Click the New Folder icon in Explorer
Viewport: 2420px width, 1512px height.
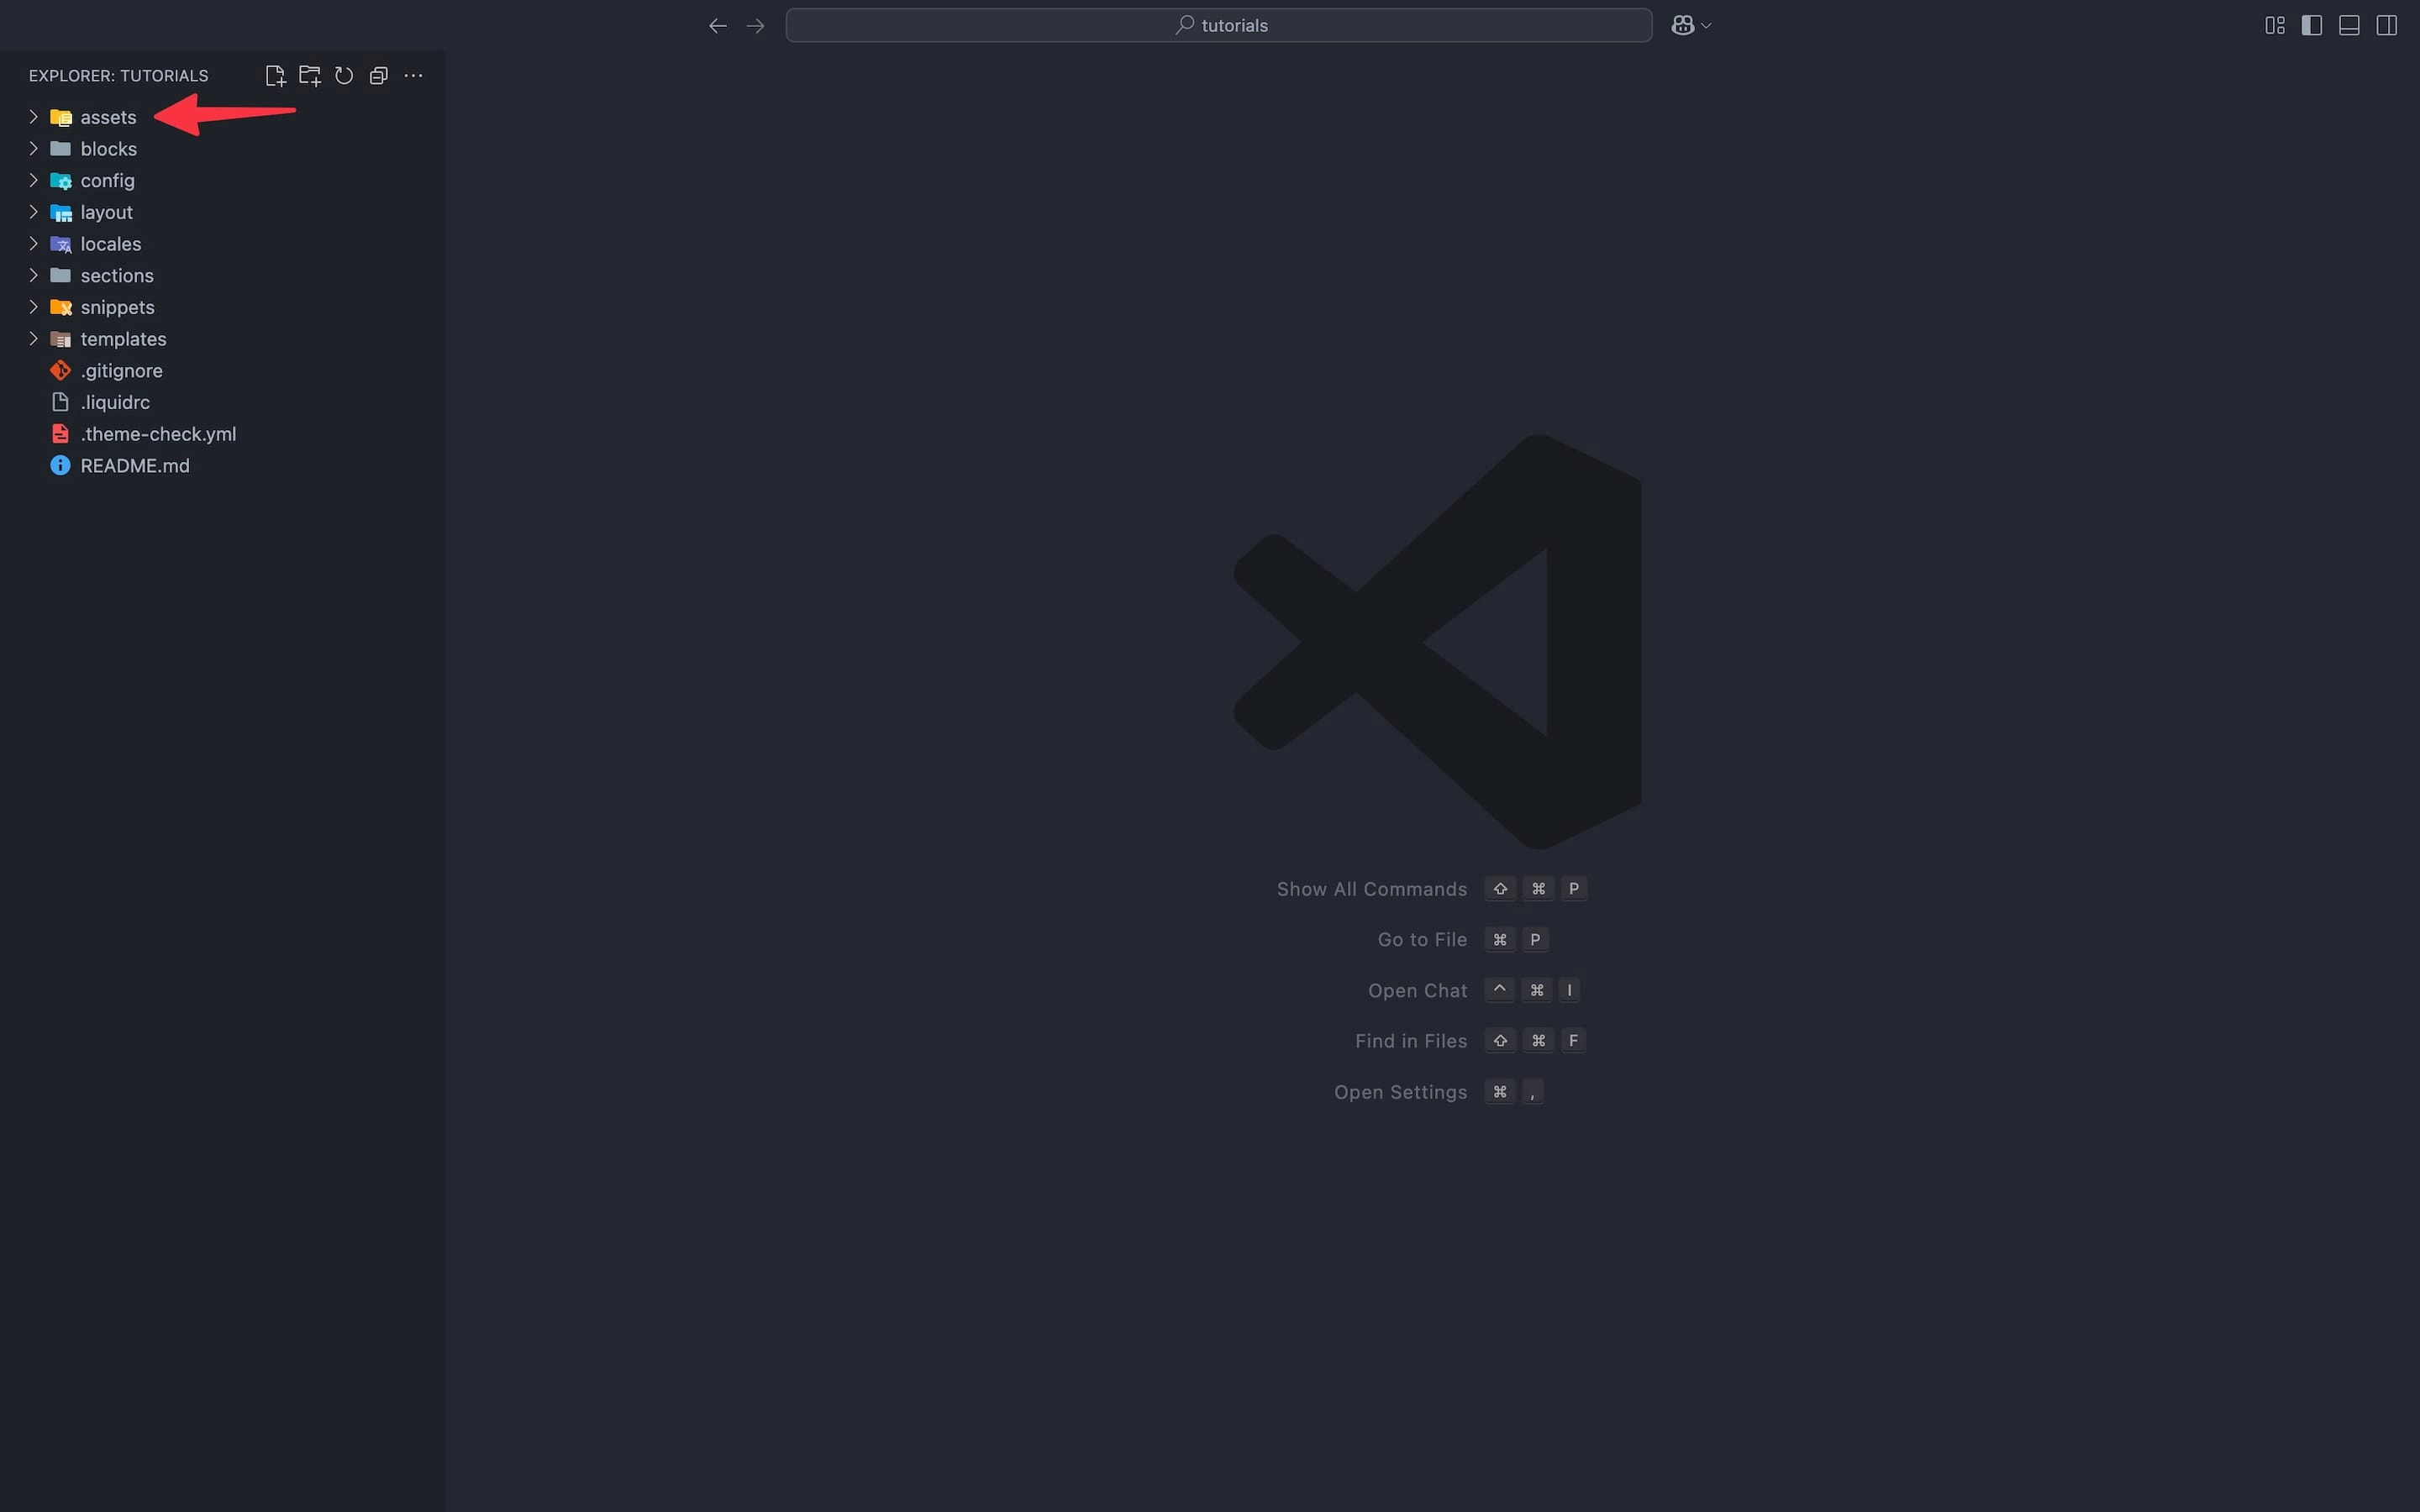(x=310, y=76)
